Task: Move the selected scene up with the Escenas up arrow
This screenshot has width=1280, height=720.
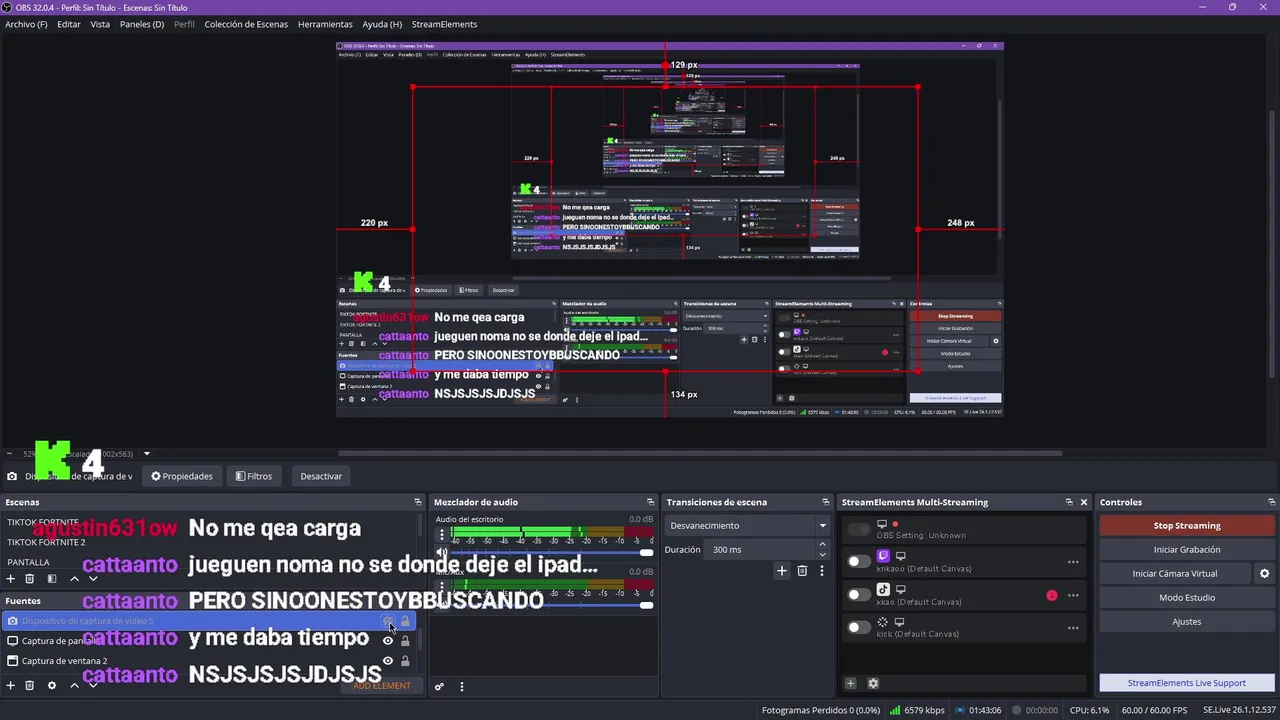Action: (74, 578)
